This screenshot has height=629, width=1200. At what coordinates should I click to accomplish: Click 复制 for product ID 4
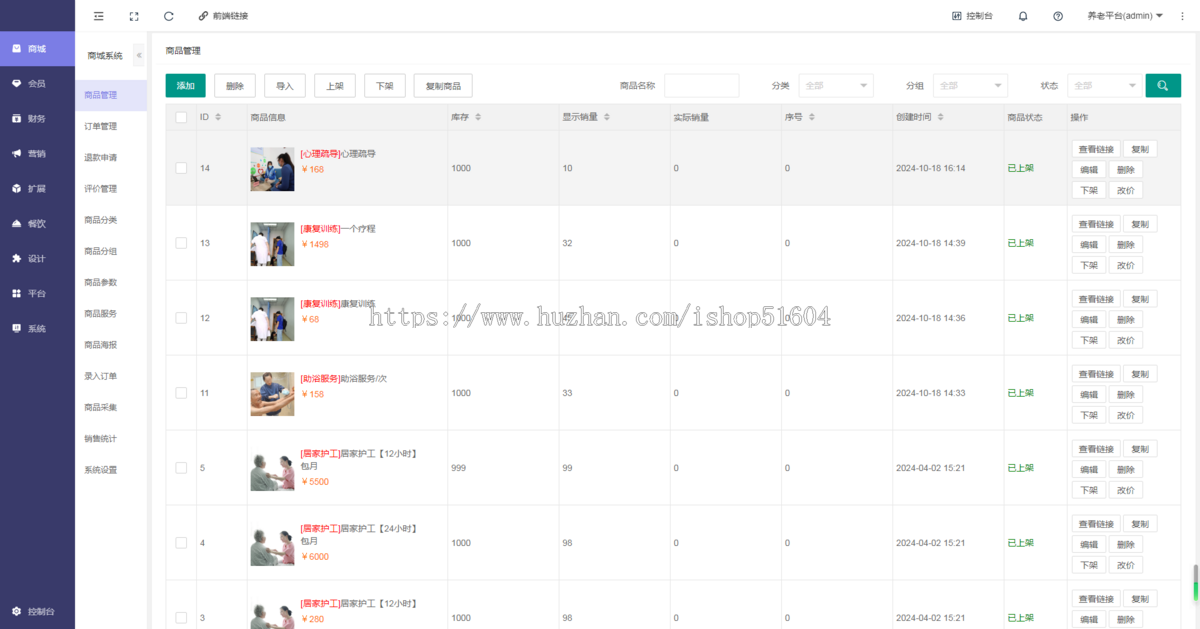coord(1140,524)
